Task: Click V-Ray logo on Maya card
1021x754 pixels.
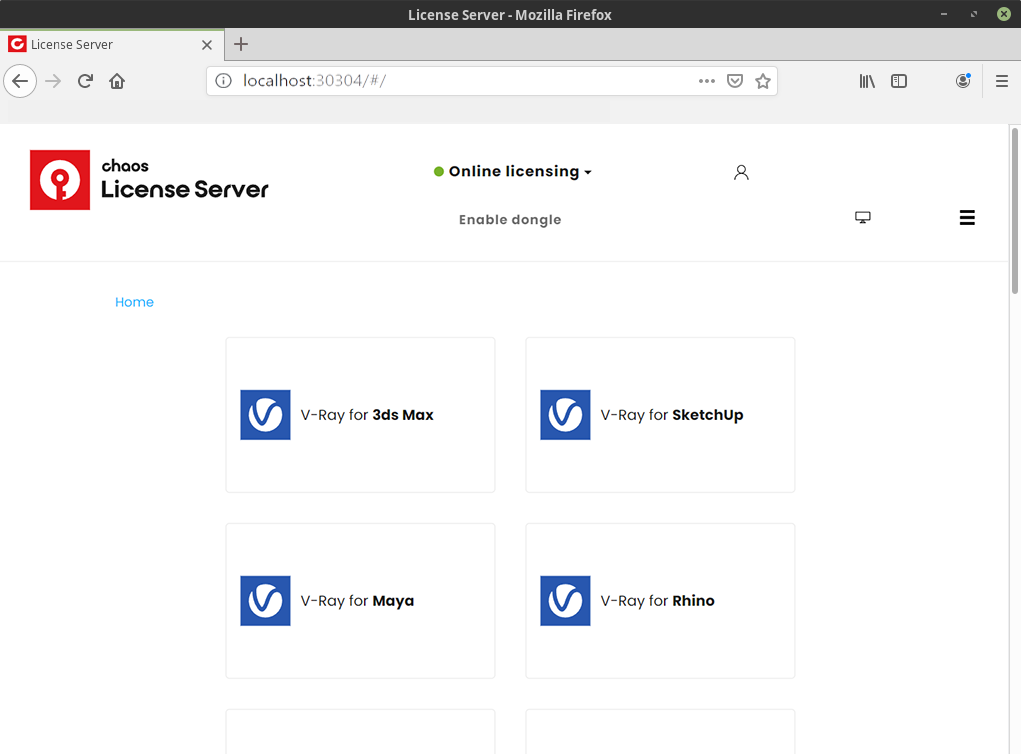Action: click(265, 600)
